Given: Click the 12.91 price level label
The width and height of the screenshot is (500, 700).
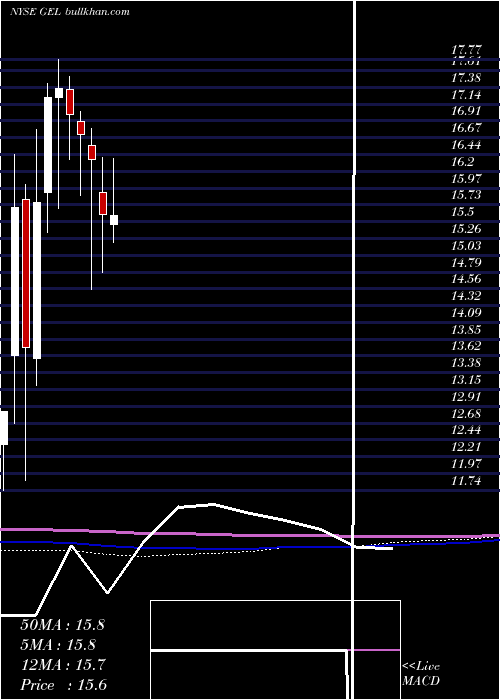Looking at the screenshot, I should (466, 396).
